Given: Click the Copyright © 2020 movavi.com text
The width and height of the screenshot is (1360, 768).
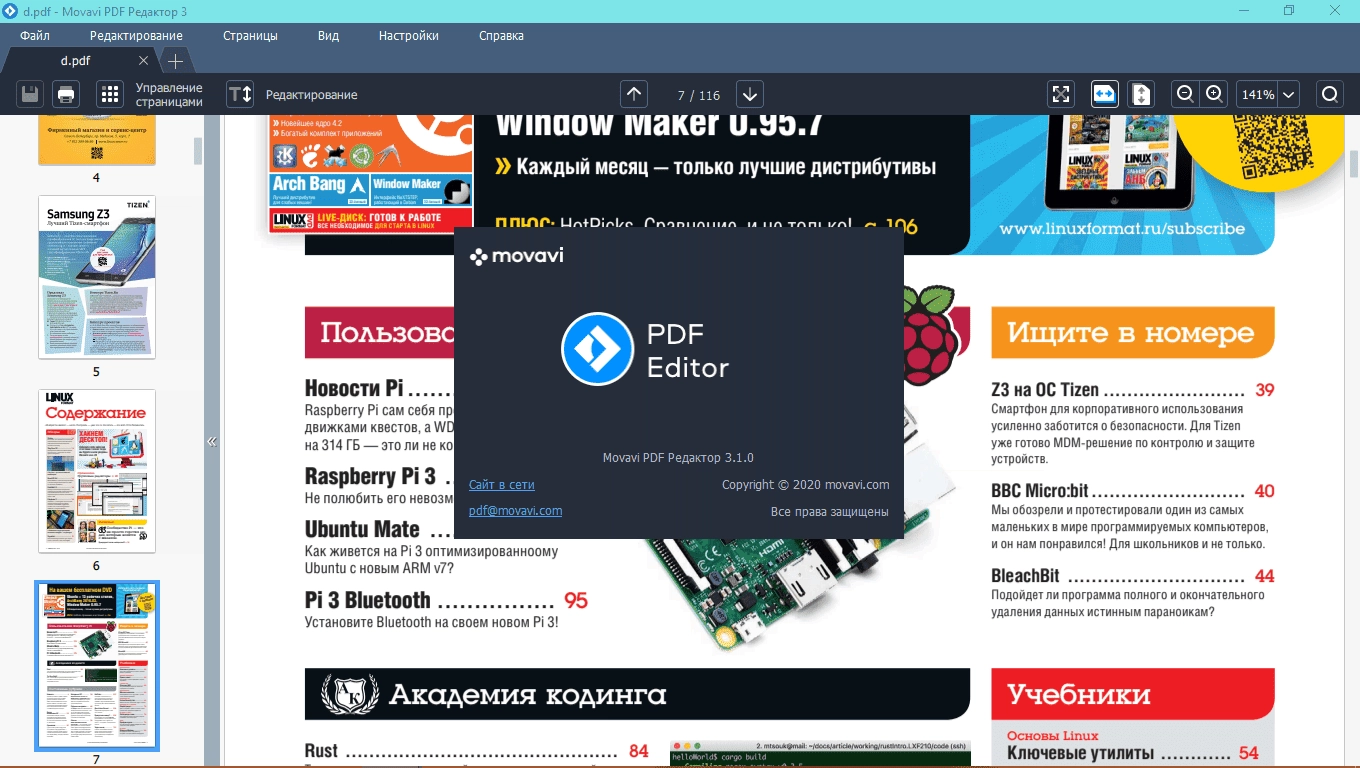Looking at the screenshot, I should [806, 485].
